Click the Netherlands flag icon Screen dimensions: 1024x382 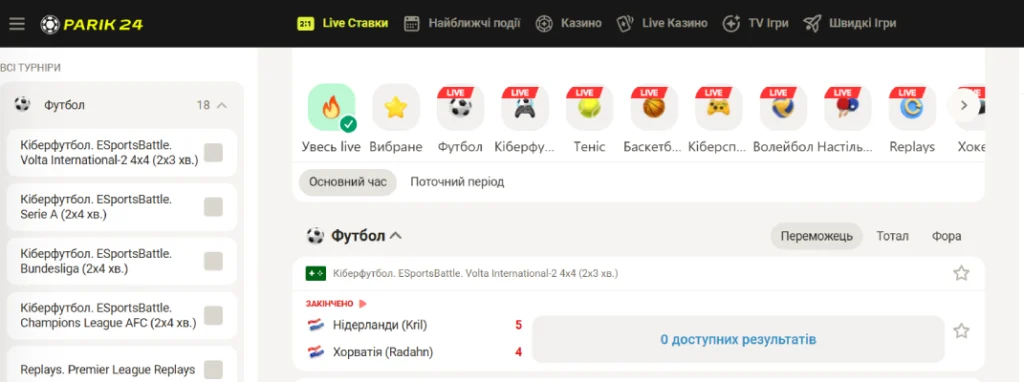[316, 325]
